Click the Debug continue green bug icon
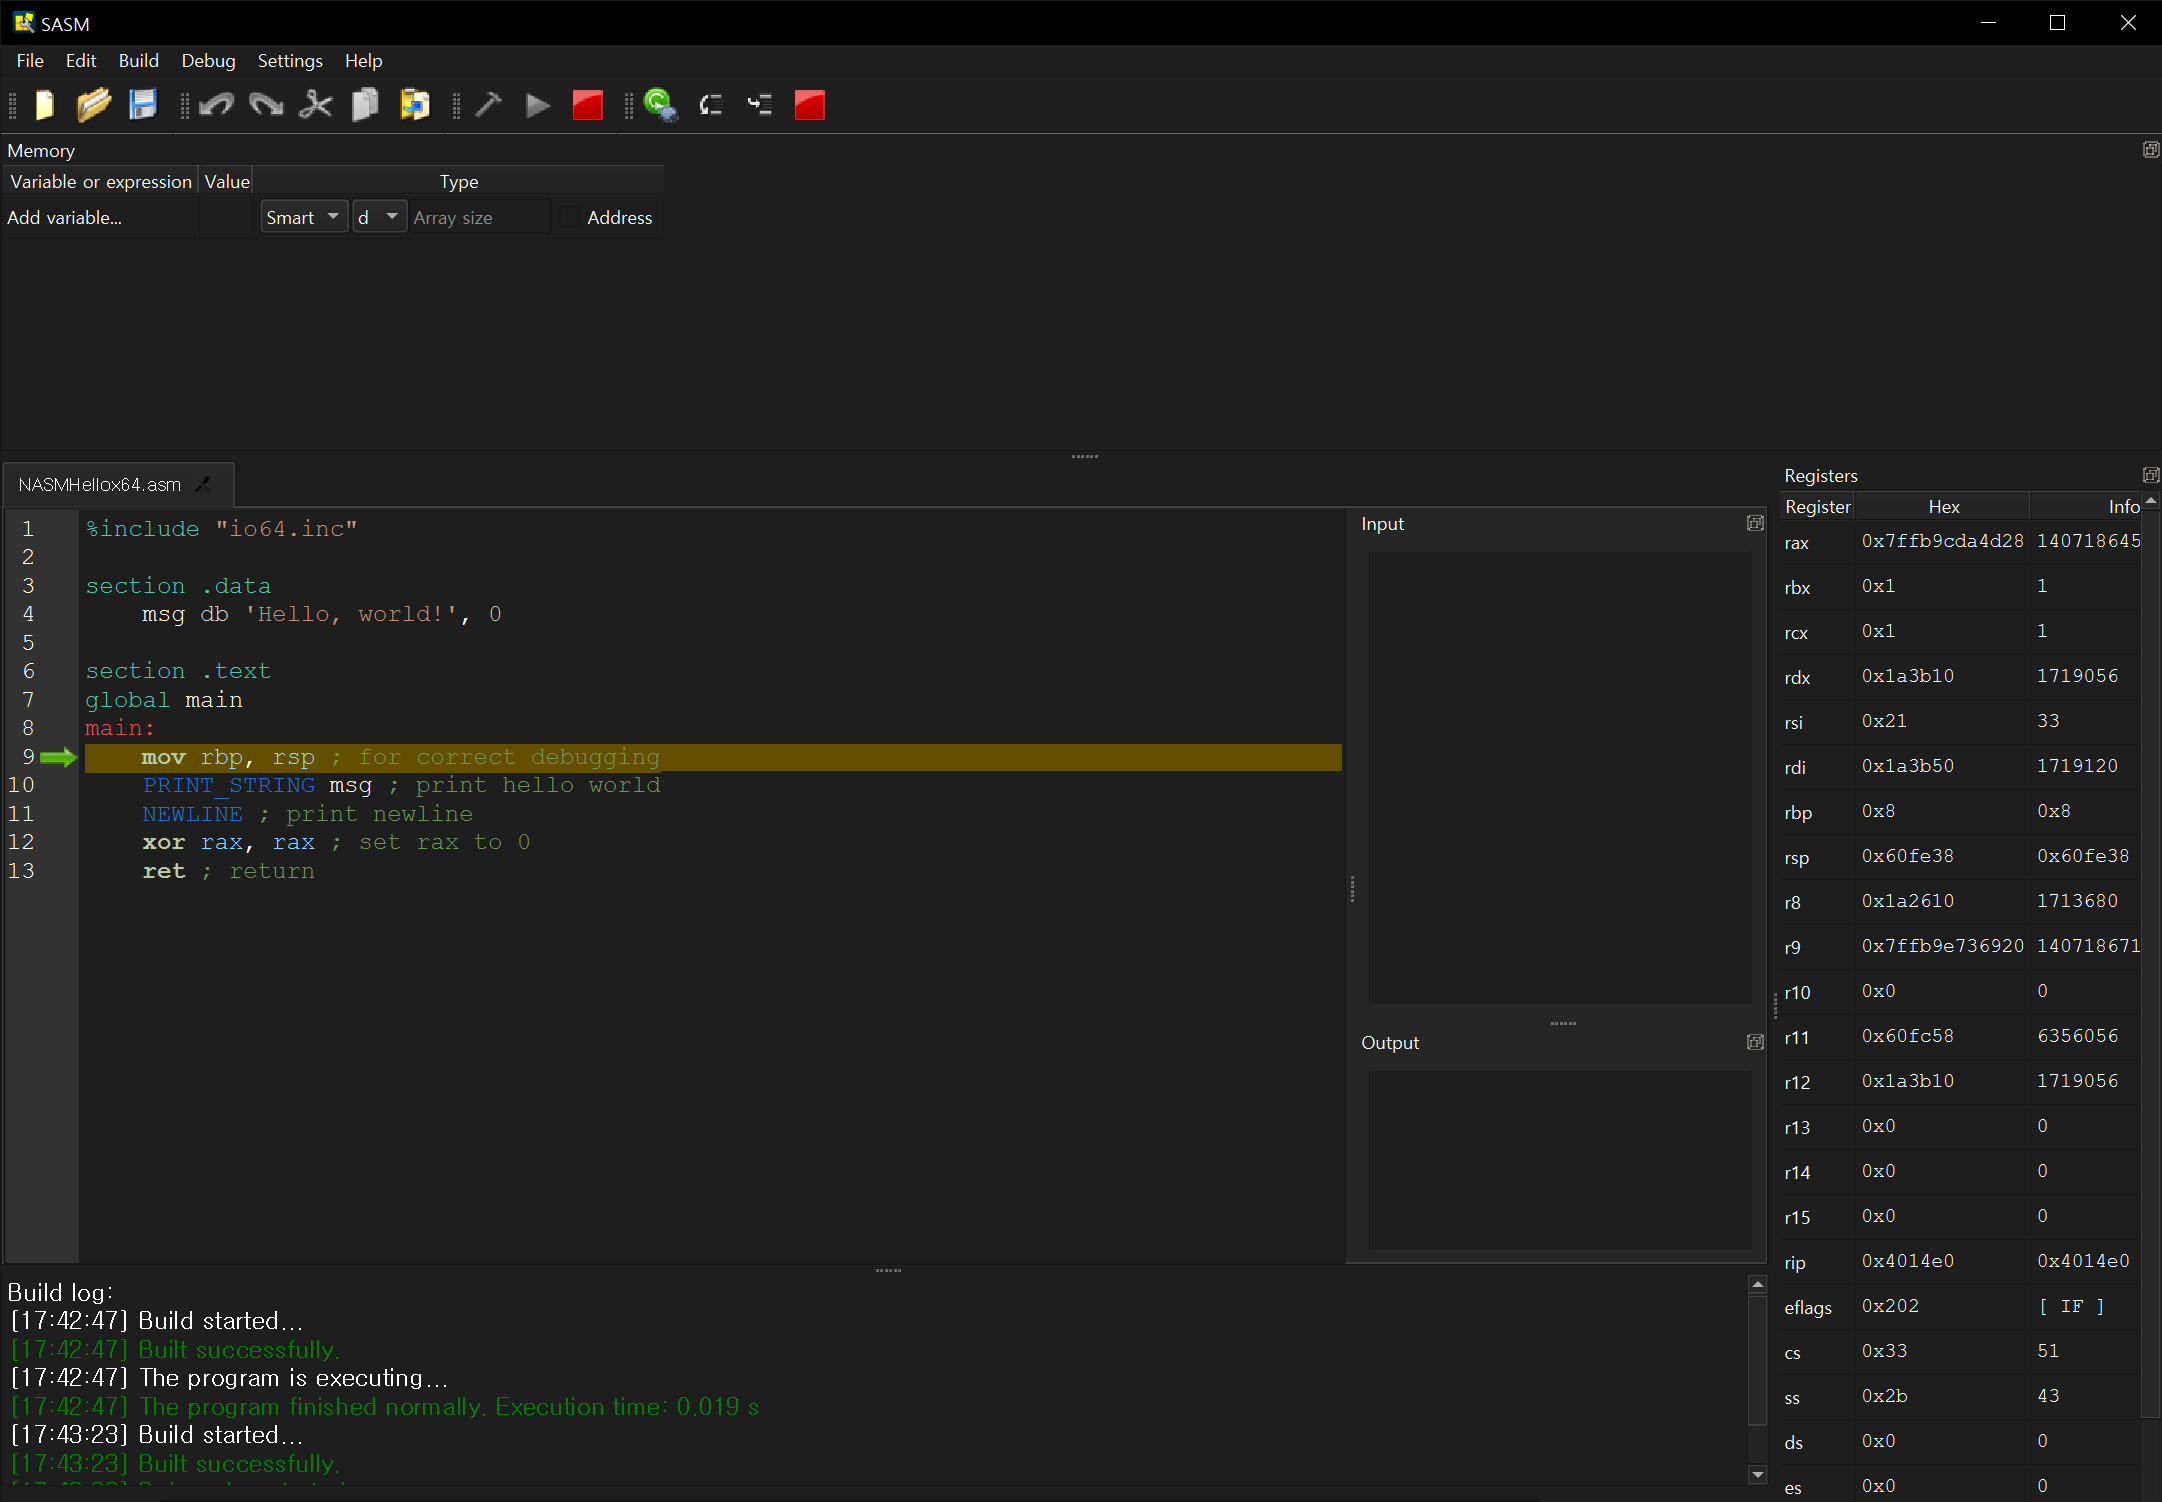 (660, 105)
